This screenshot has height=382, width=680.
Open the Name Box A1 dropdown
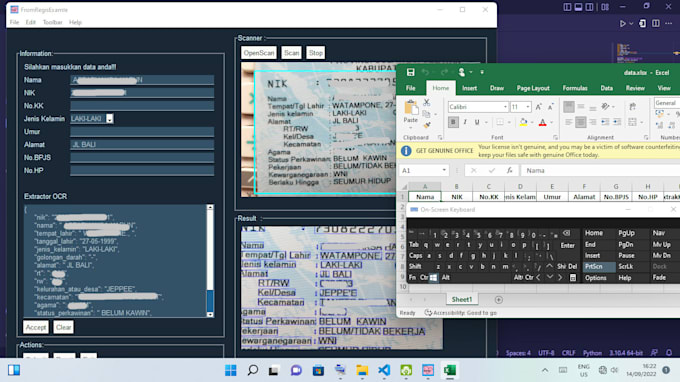coord(444,170)
